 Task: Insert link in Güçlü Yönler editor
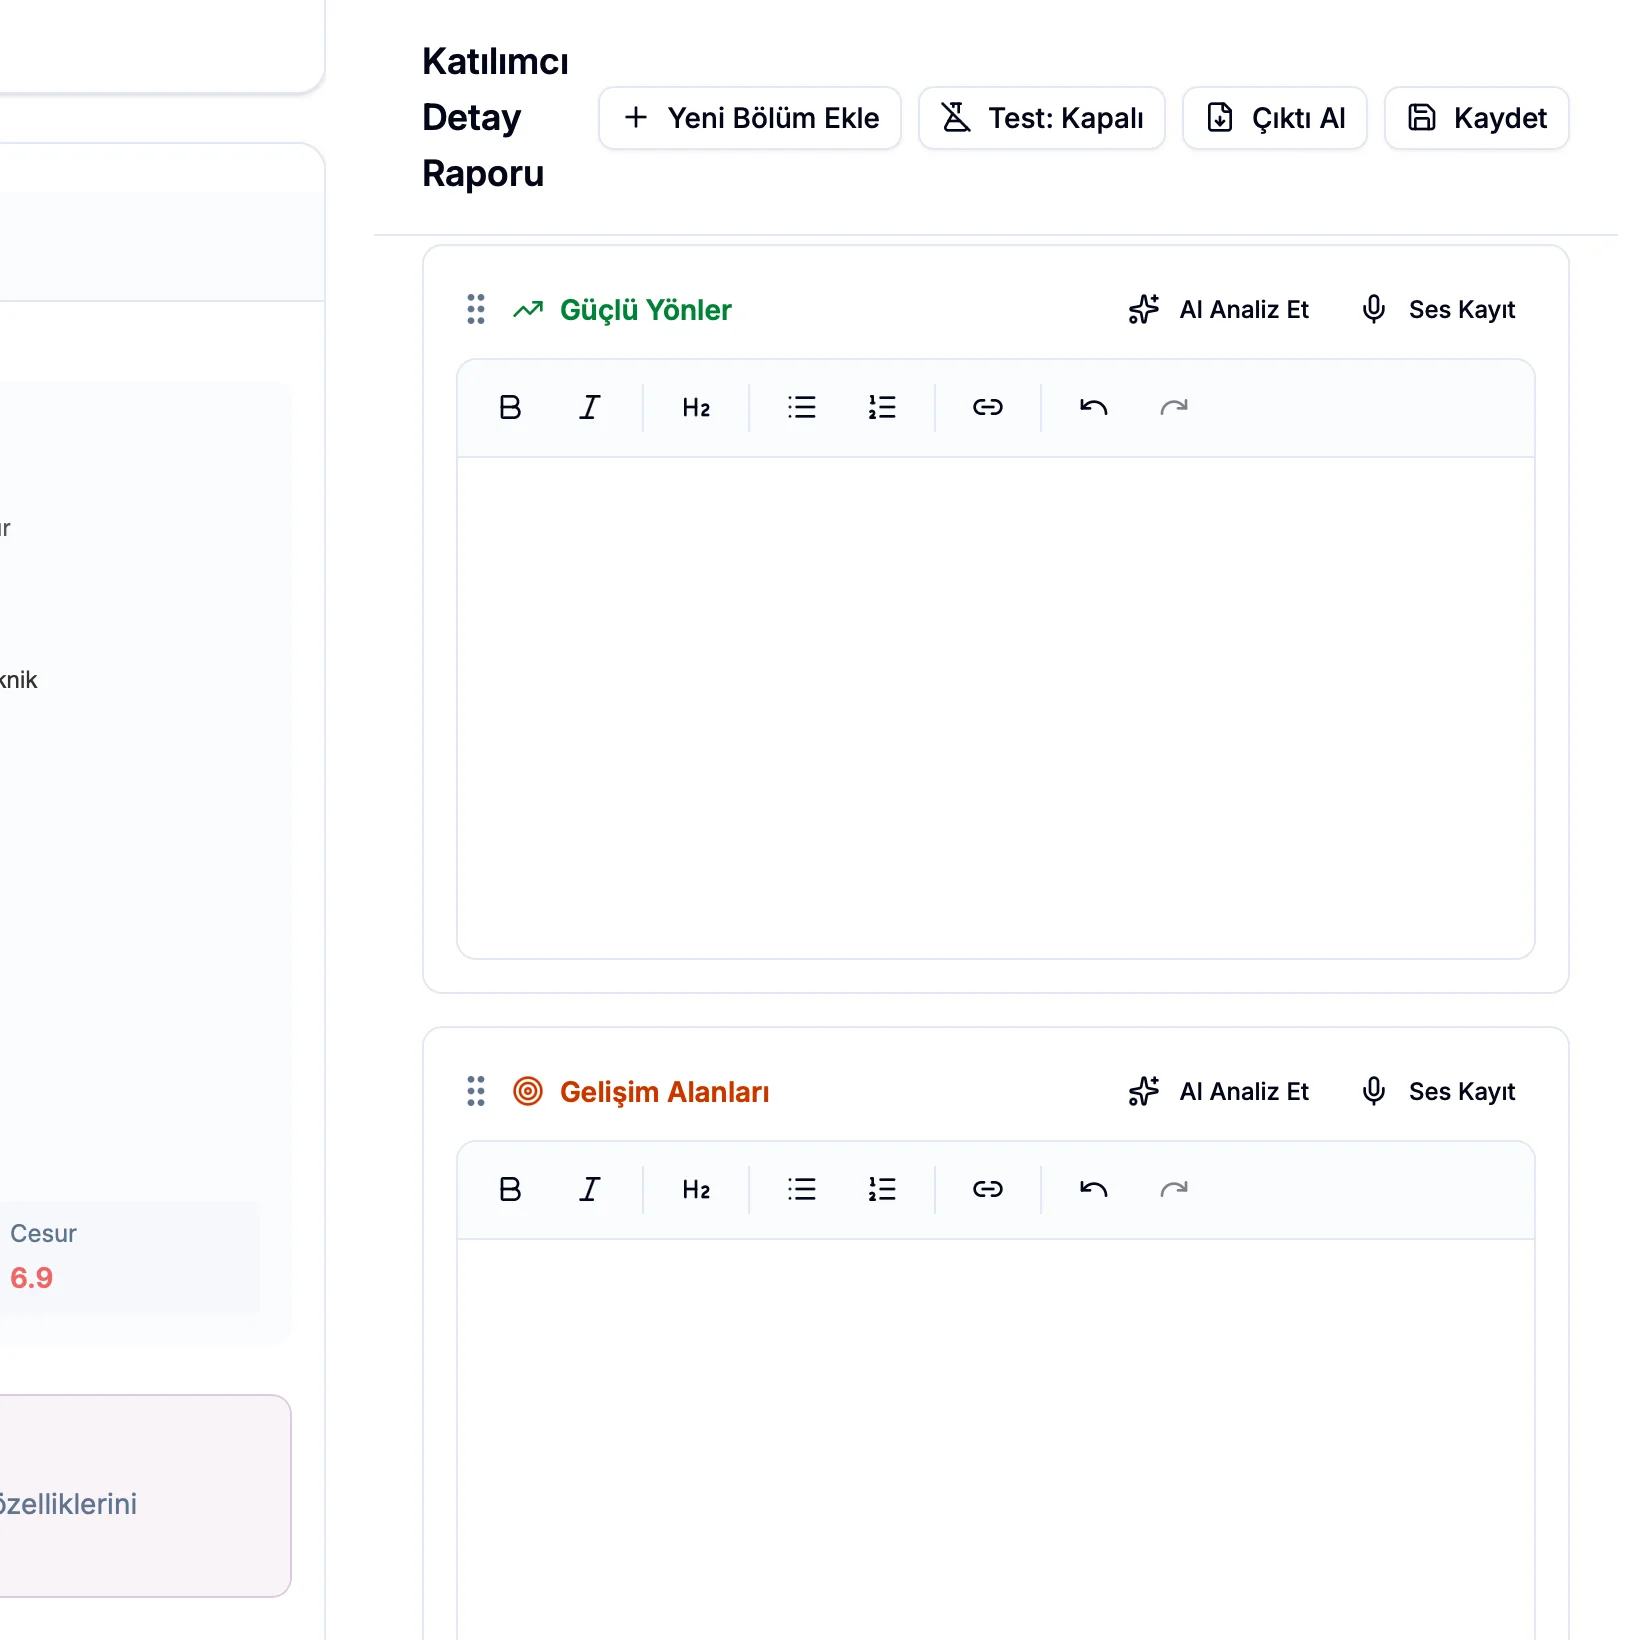pyautogui.click(x=988, y=408)
